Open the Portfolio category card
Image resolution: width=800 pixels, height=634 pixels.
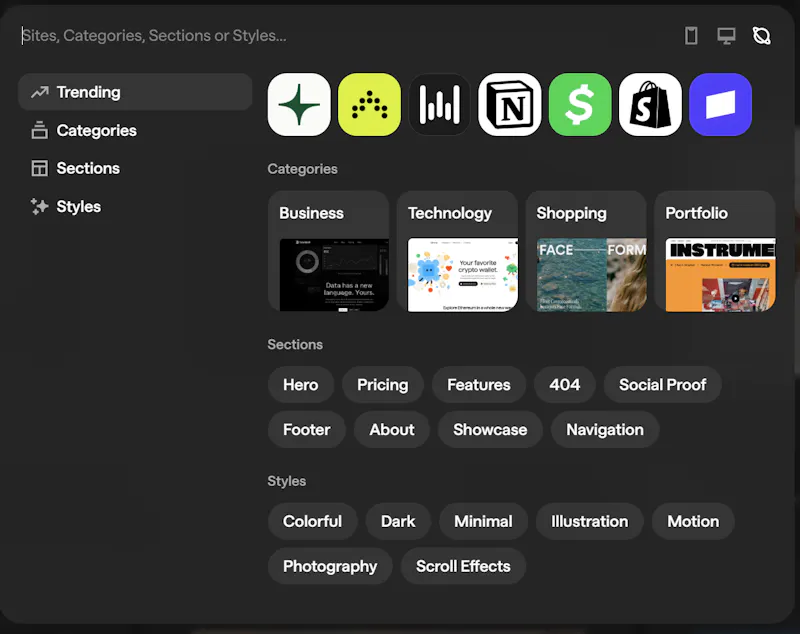pyautogui.click(x=715, y=251)
